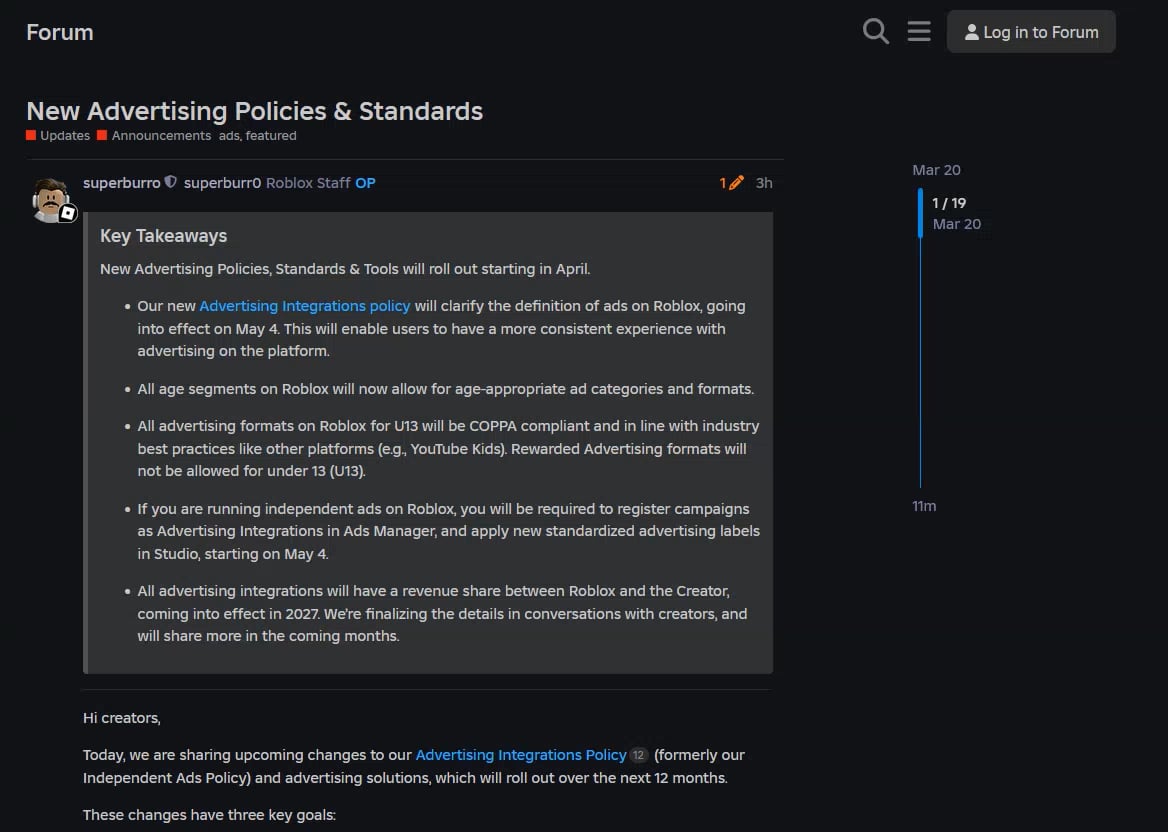Click the blue timeline scroller handle

pos(920,213)
